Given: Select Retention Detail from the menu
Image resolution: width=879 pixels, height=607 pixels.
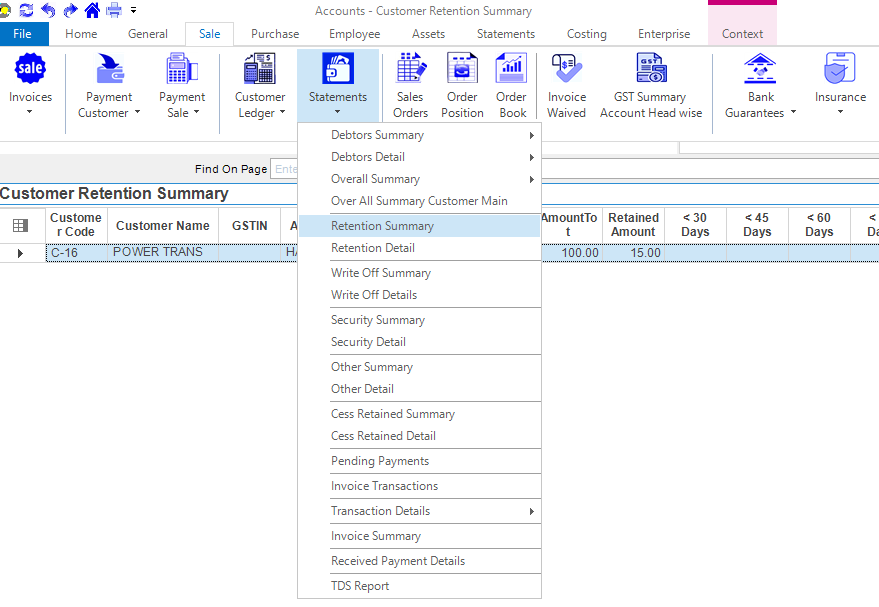Looking at the screenshot, I should (x=373, y=248).
